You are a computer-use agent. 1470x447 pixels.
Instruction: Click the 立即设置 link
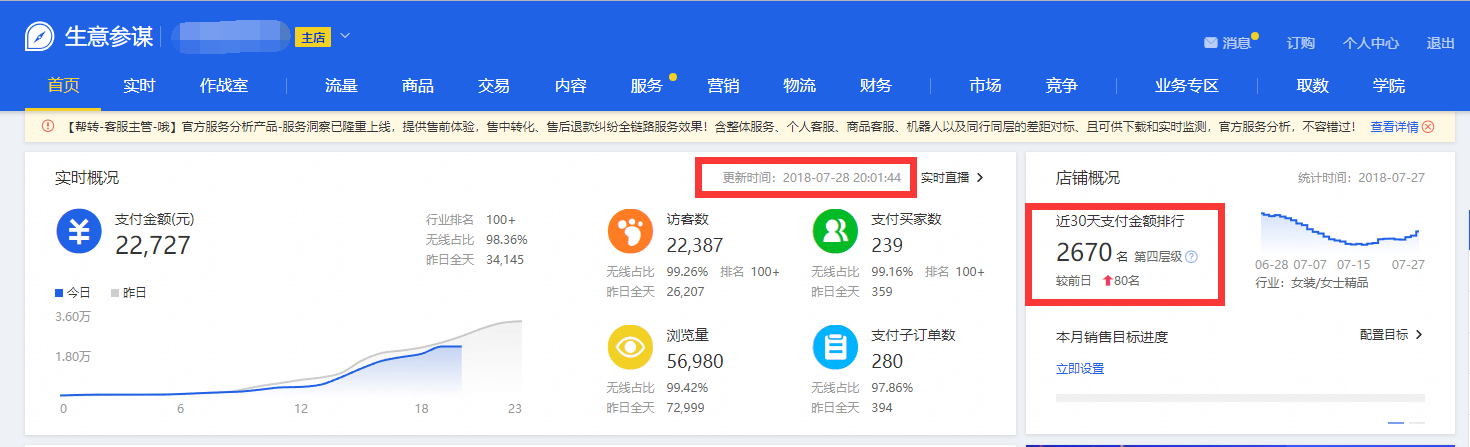pos(1080,369)
